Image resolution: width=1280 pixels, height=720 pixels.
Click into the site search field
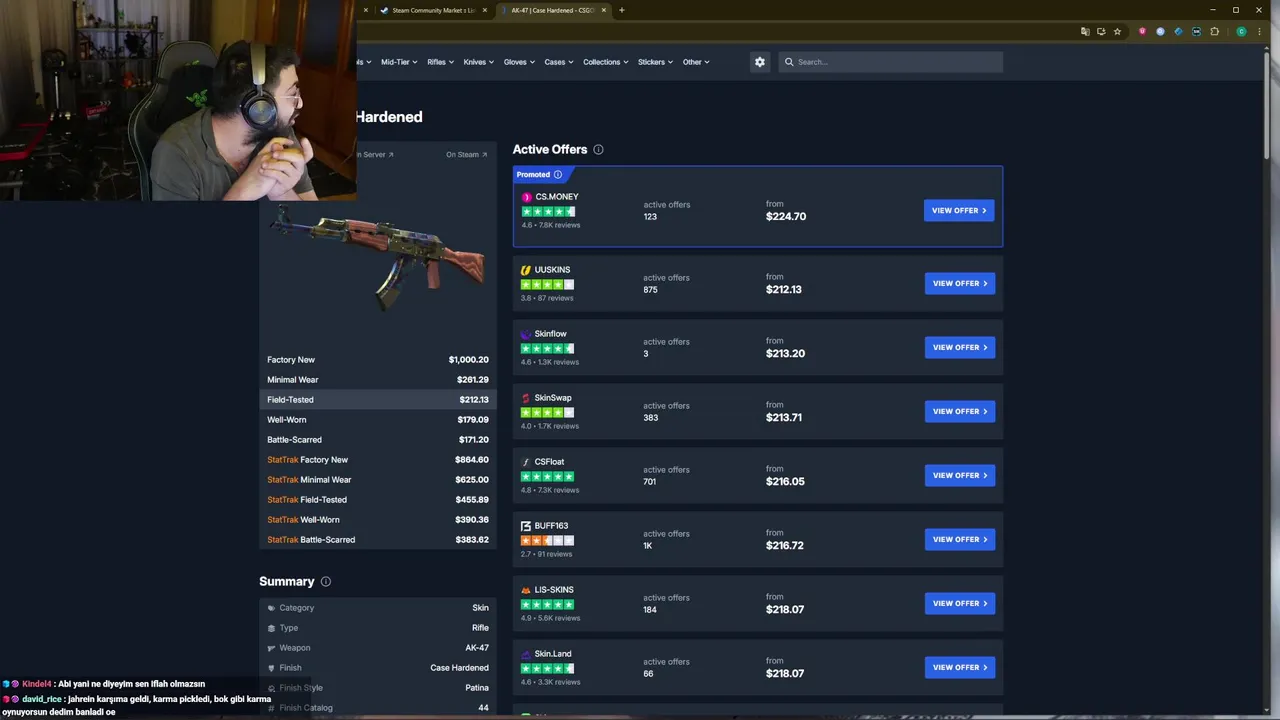coord(890,62)
